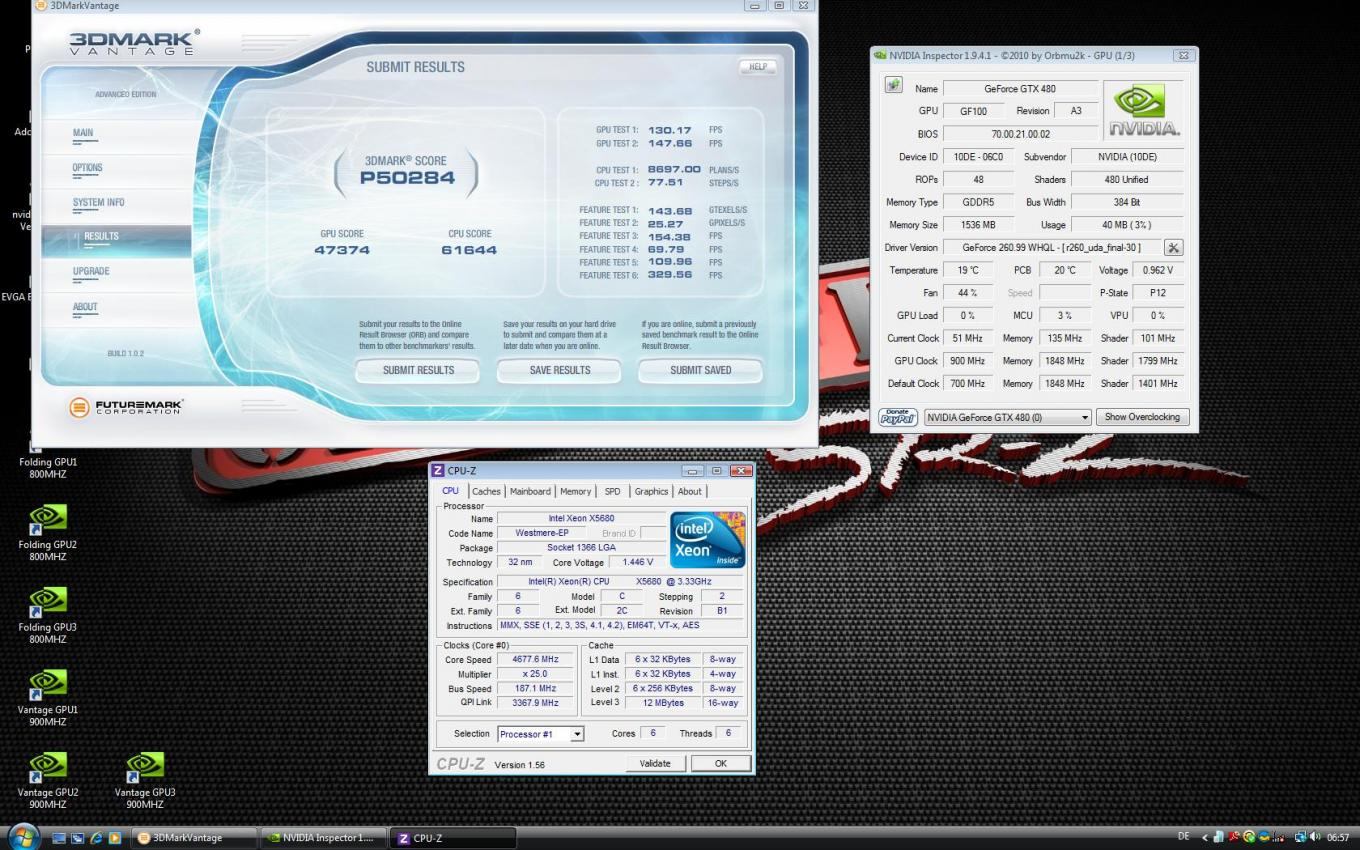Click the Temperature 19 °C field
The width and height of the screenshot is (1360, 850).
point(967,270)
